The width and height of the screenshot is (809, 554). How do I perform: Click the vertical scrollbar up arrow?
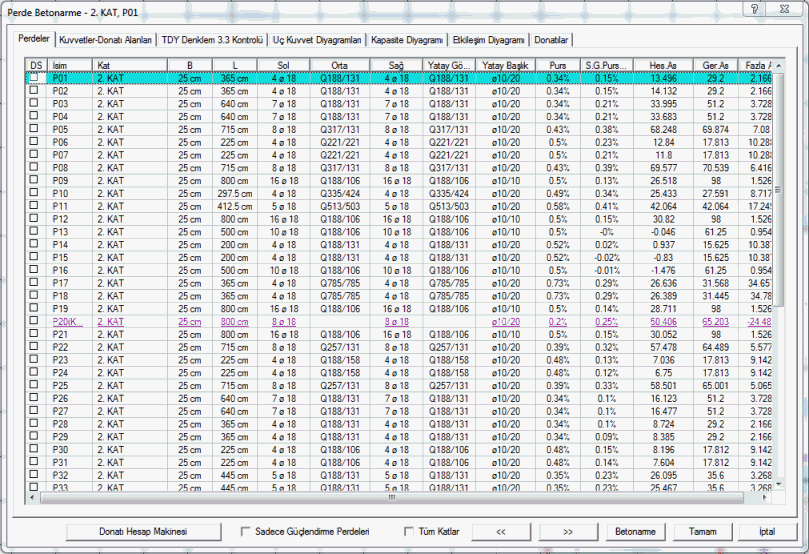[x=779, y=66]
